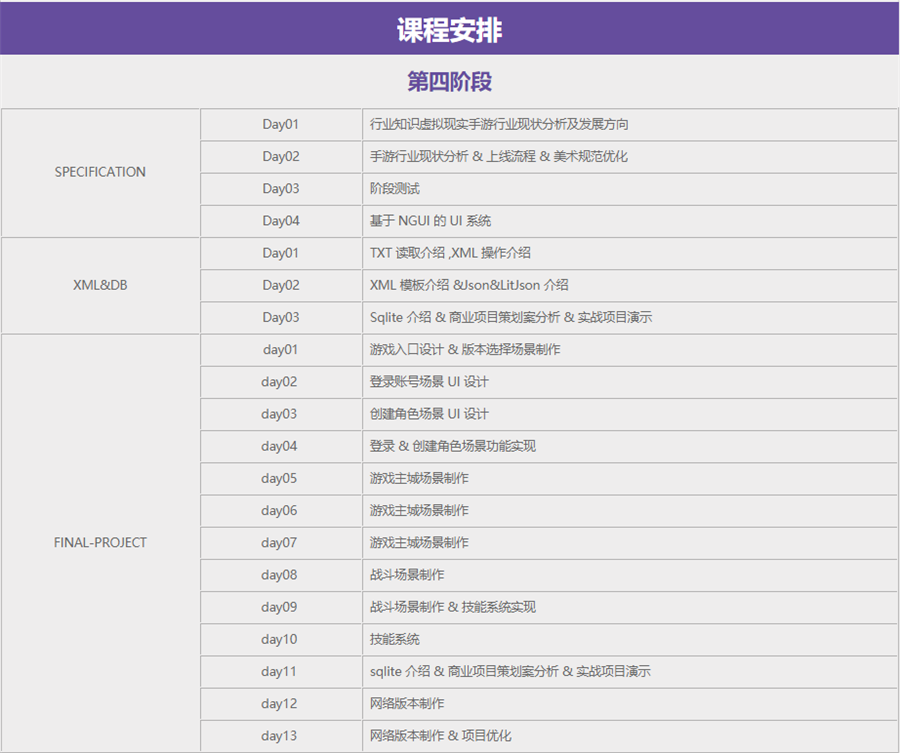Select the 游戏入口设计 & 版本选择场景制作 entry

[x=465, y=350]
